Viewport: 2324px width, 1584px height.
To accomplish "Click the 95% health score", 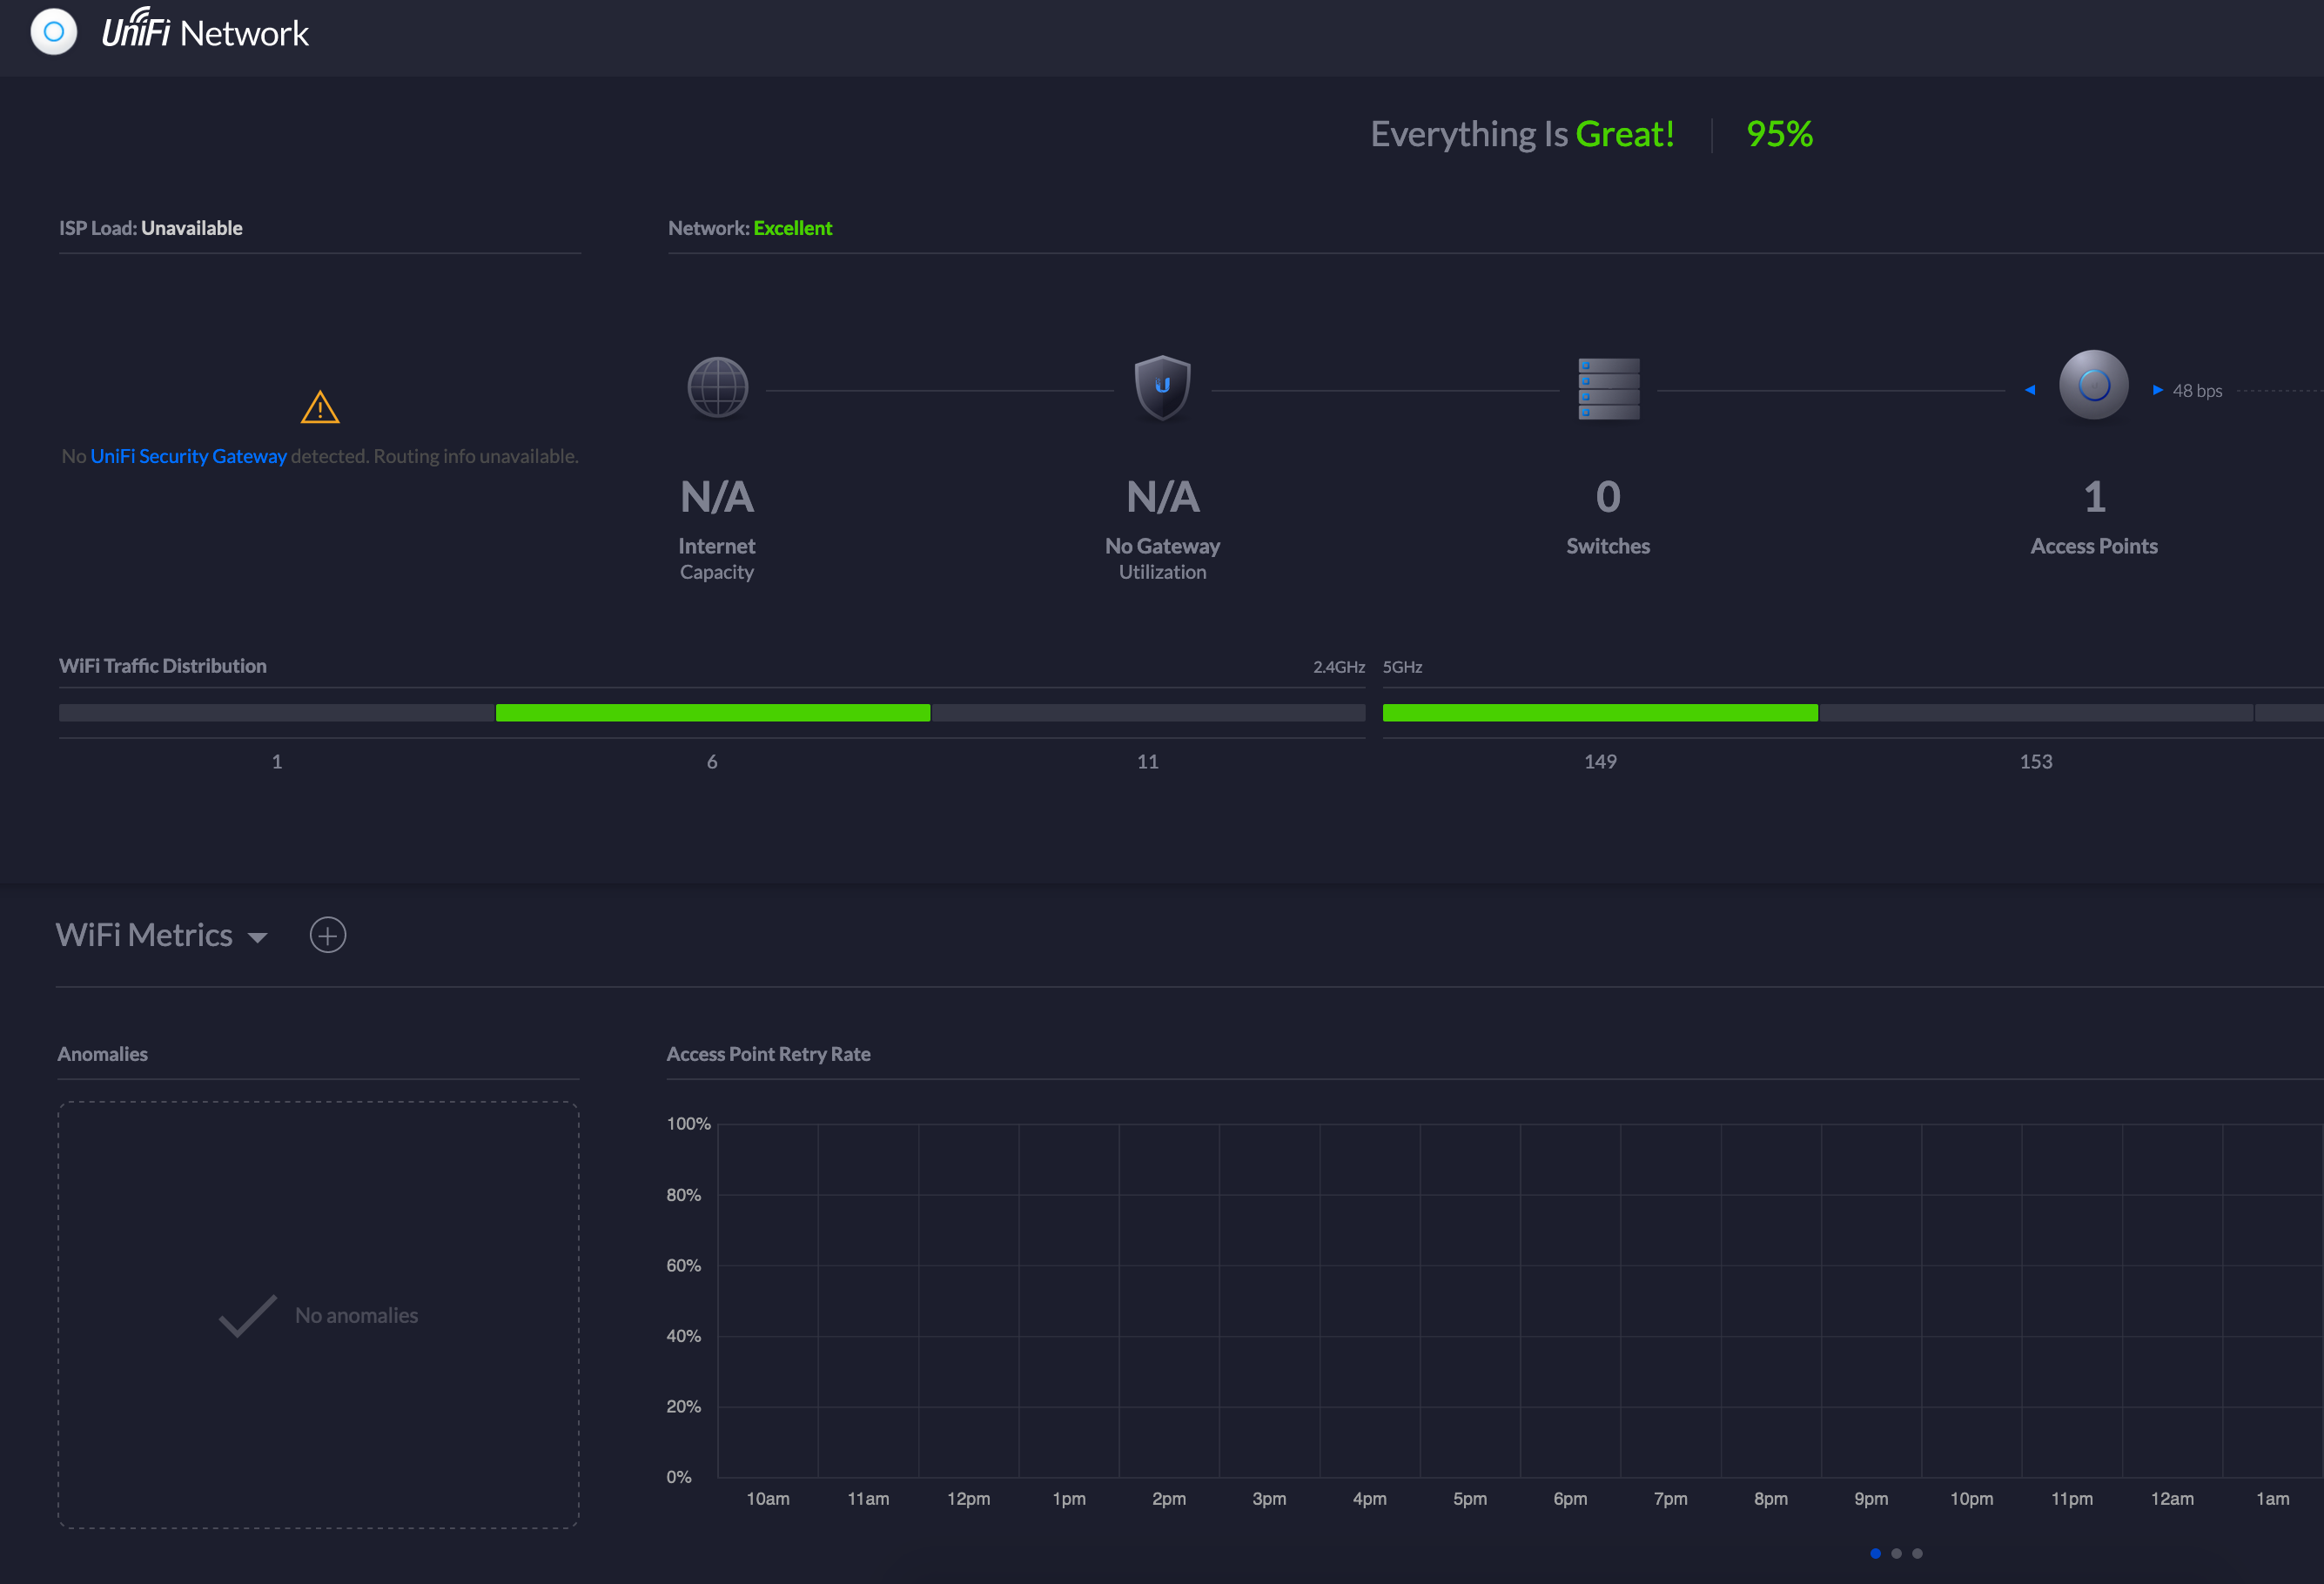I will (1779, 134).
